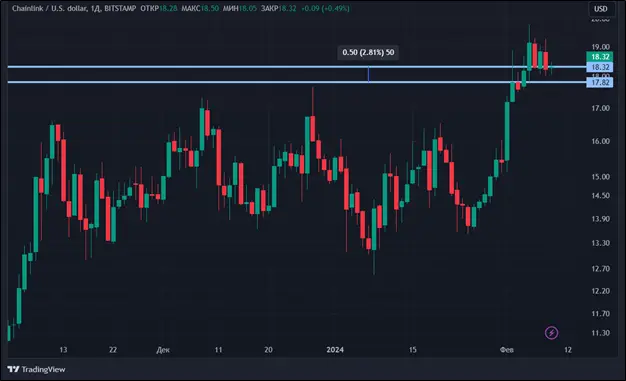The width and height of the screenshot is (626, 381).
Task: Click the green 18.32 current price label
Action: (x=600, y=57)
